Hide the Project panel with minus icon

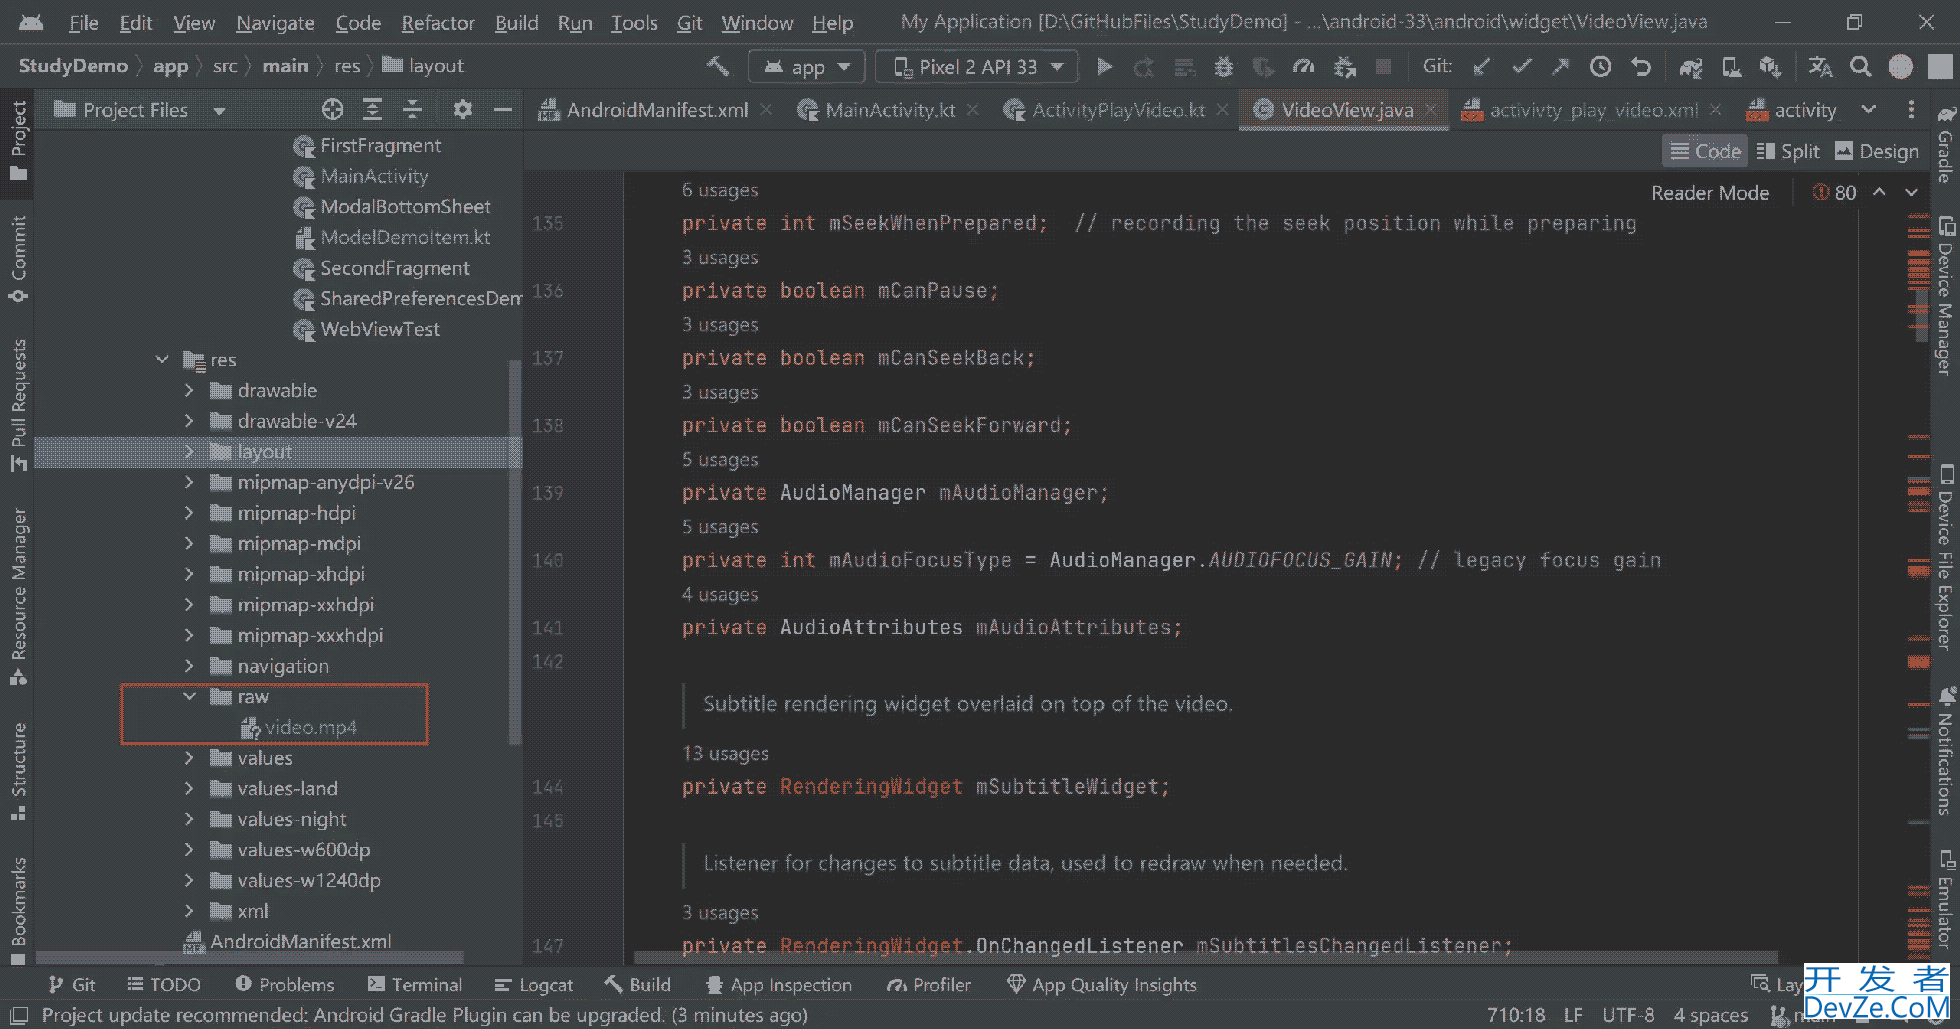(x=502, y=110)
